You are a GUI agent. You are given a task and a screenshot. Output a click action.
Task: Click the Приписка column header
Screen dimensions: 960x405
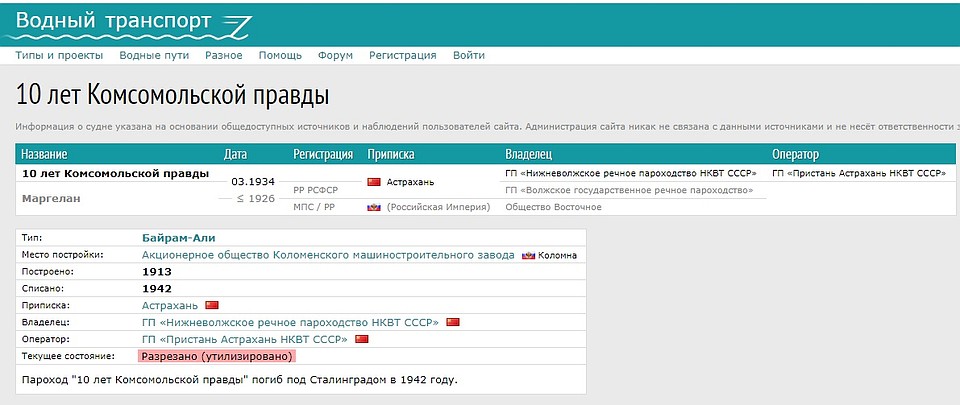[x=391, y=154]
